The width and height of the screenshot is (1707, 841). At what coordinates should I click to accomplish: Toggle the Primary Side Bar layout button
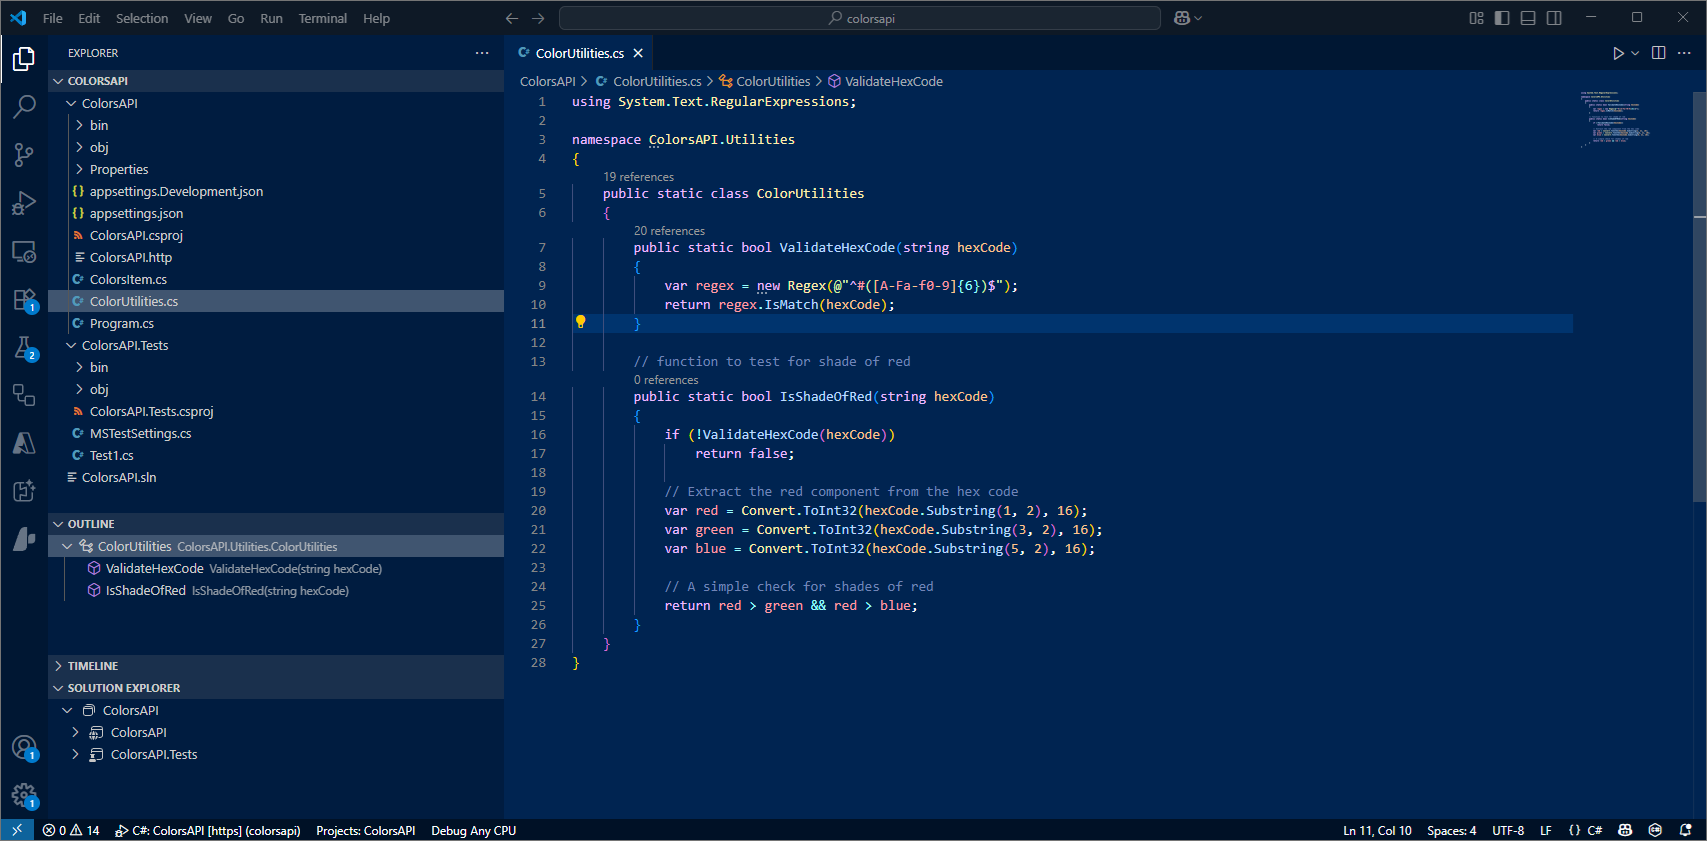pyautogui.click(x=1502, y=18)
